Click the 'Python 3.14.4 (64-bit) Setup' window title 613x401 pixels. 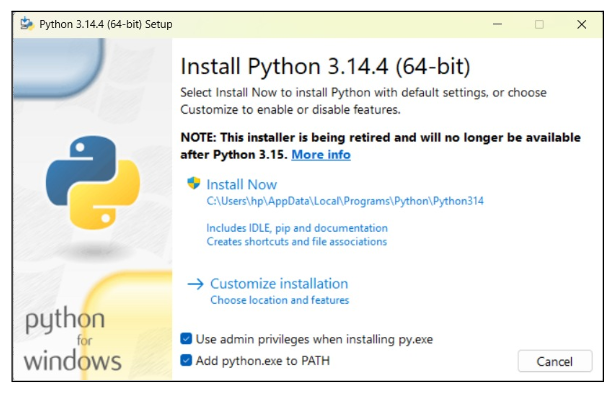106,25
